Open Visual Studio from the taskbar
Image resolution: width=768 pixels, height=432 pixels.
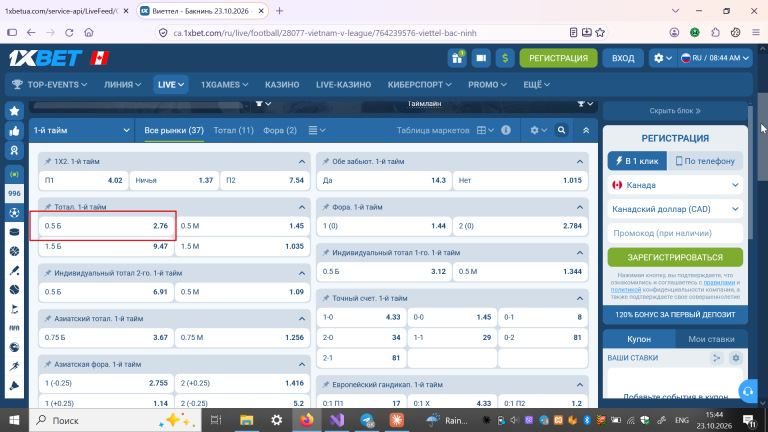point(337,420)
